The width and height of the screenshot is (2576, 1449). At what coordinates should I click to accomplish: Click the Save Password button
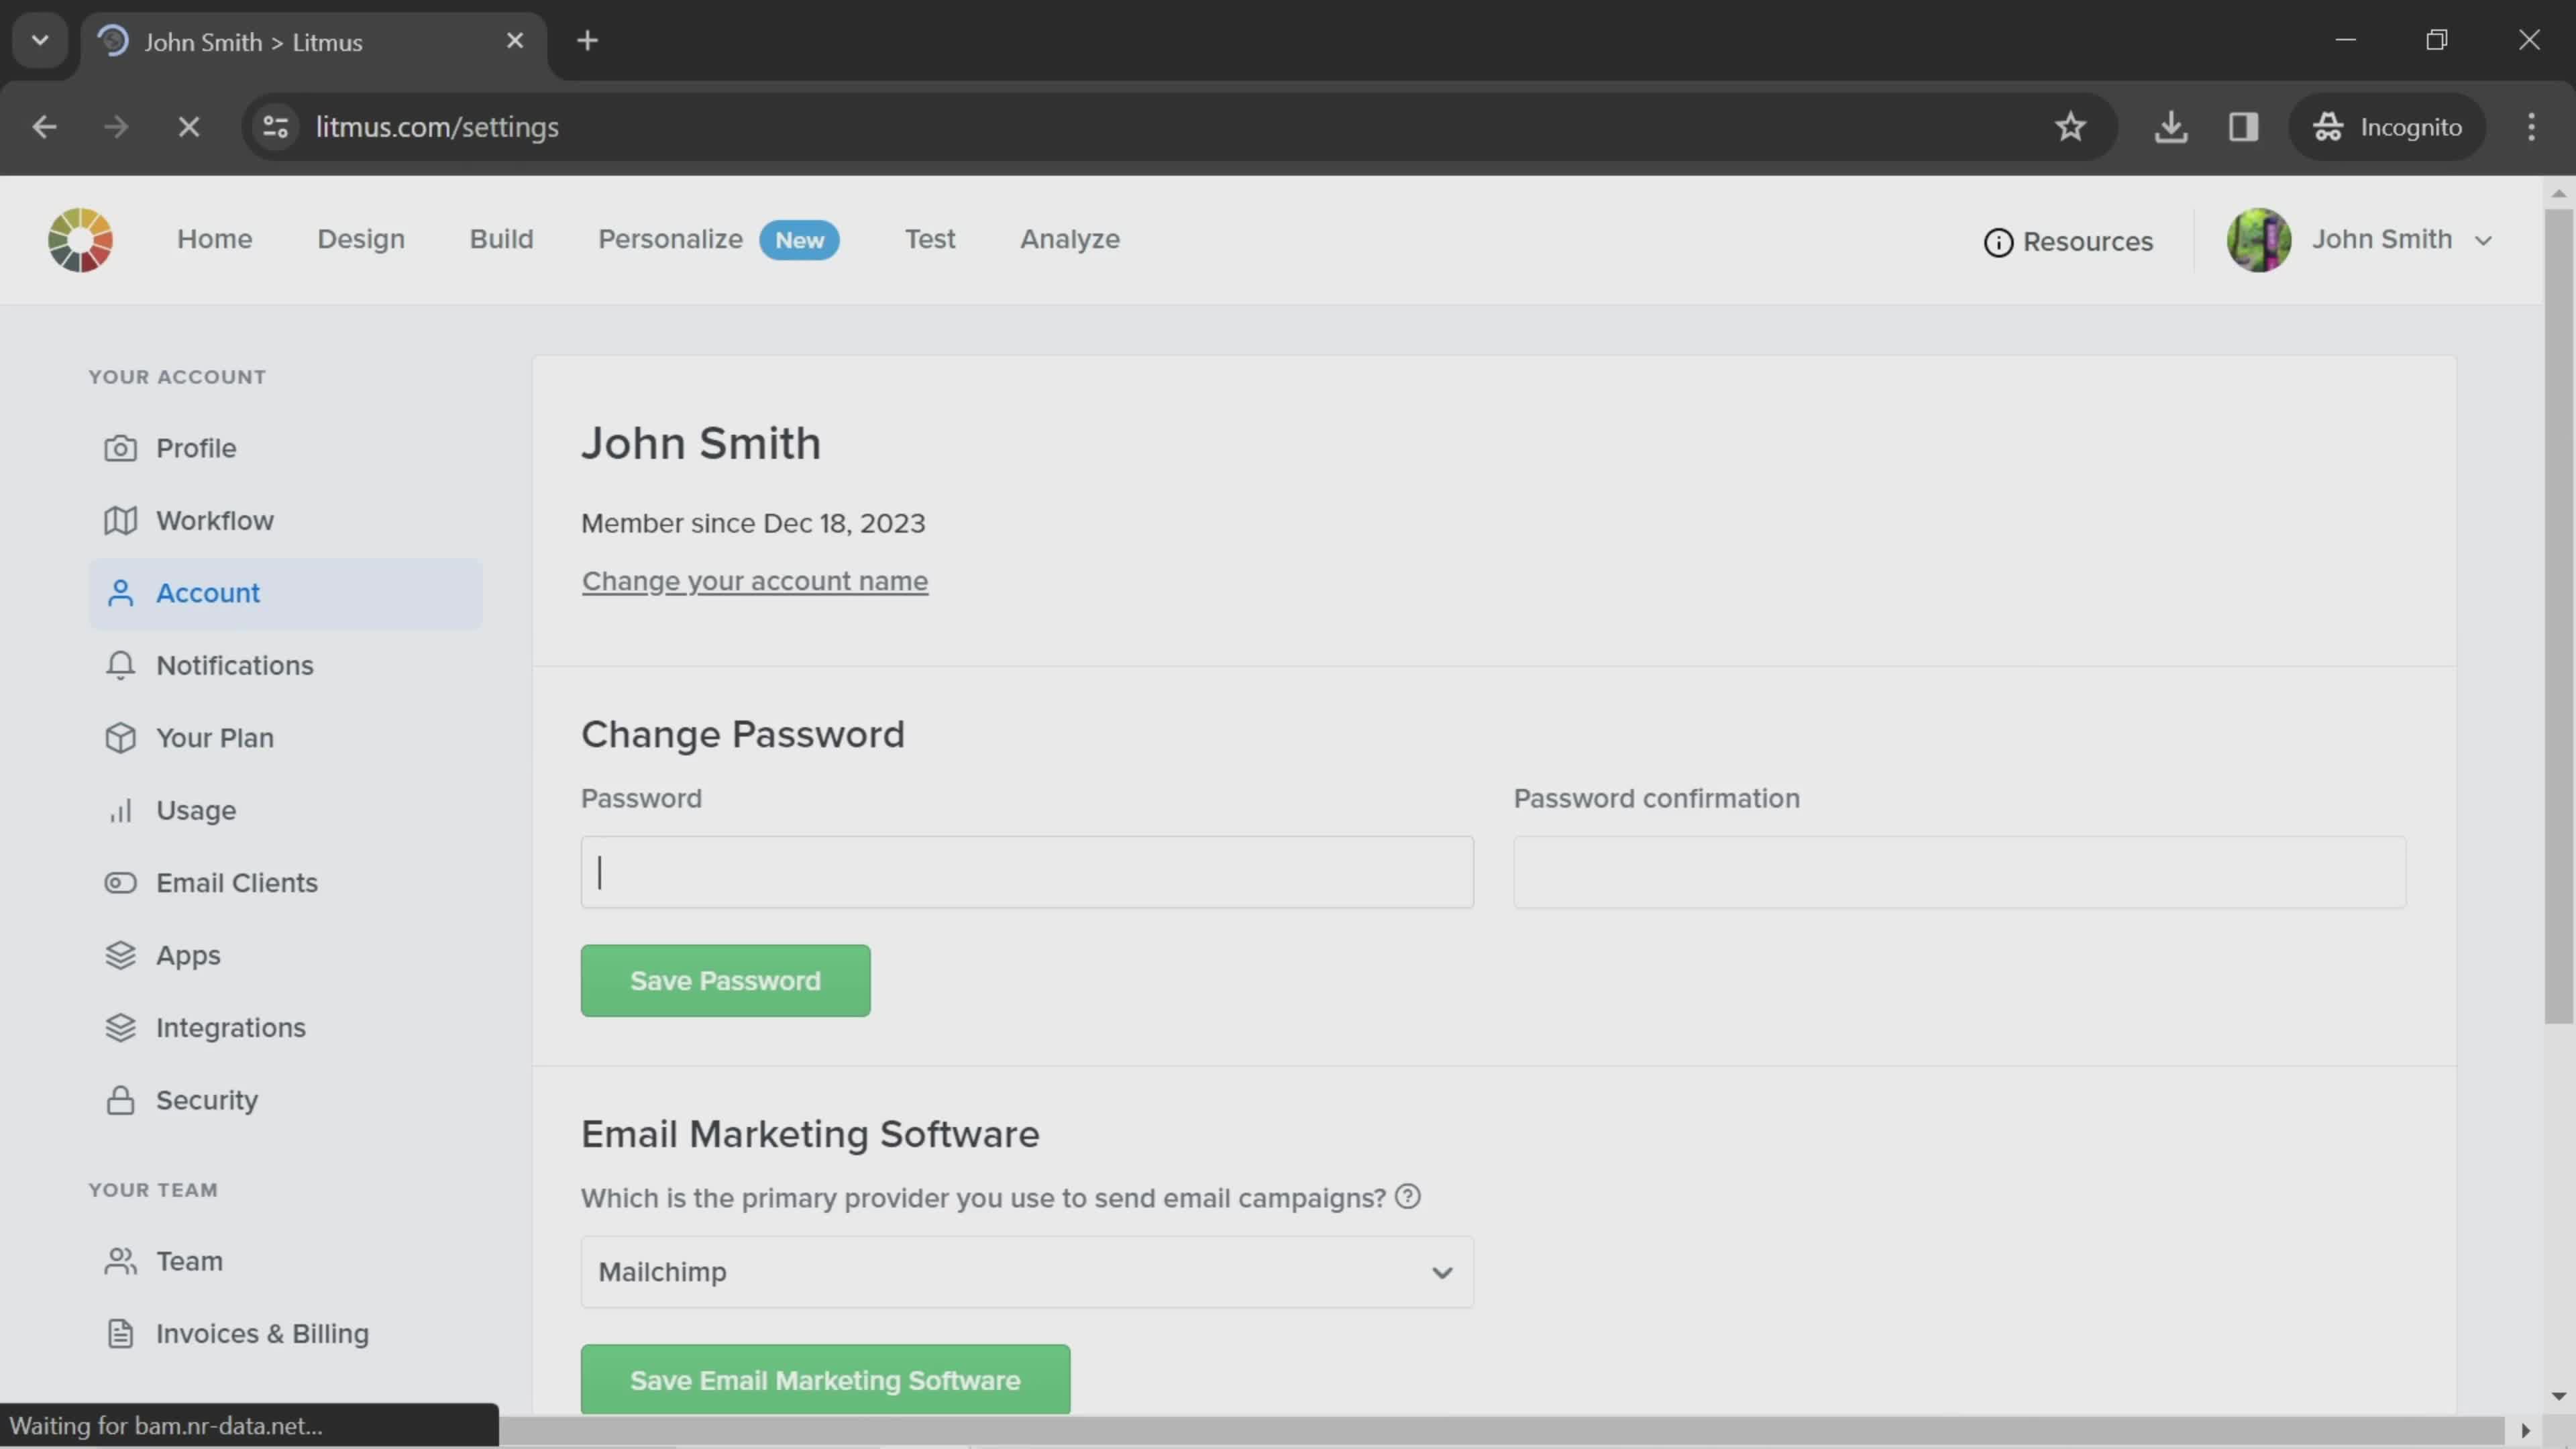(725, 980)
